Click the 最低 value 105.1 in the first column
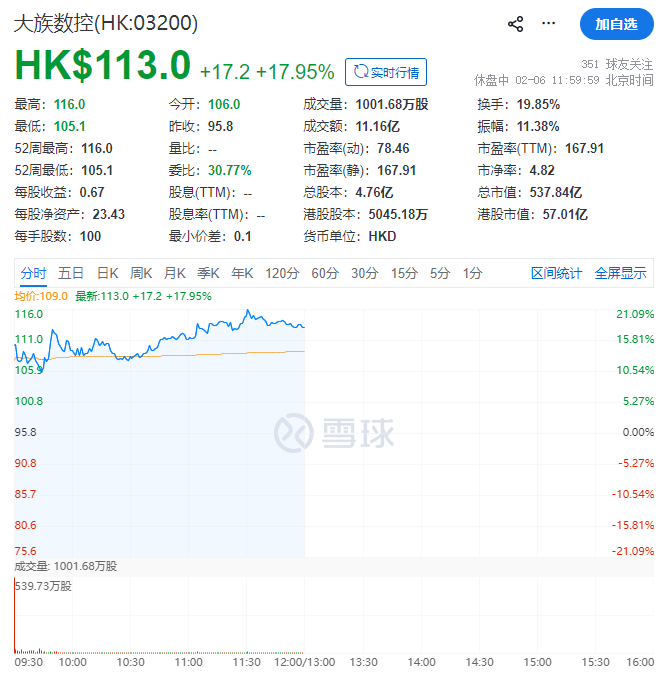Viewport: 664px width, 685px height. click(69, 126)
